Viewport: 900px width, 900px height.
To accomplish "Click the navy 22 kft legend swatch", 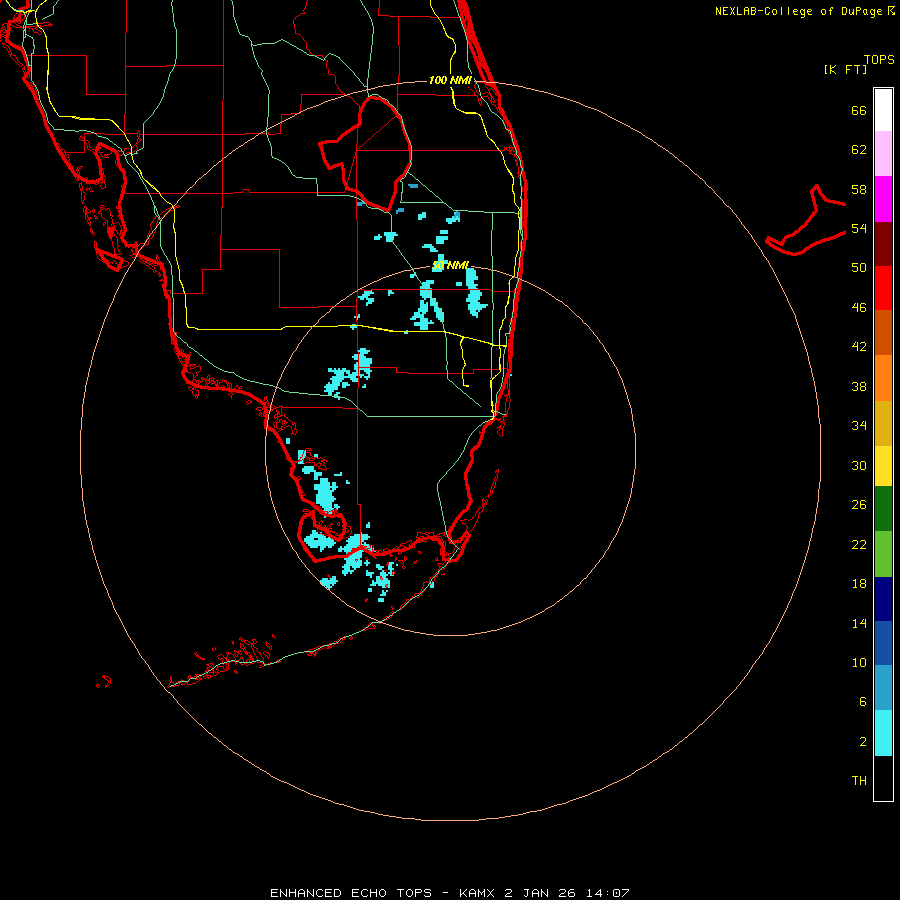I will 883,599.
